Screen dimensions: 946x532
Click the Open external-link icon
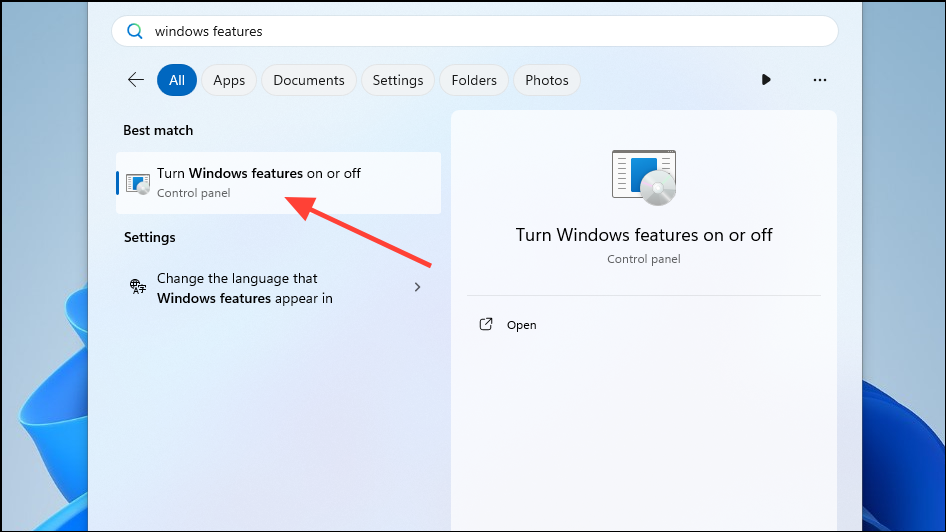tap(486, 325)
